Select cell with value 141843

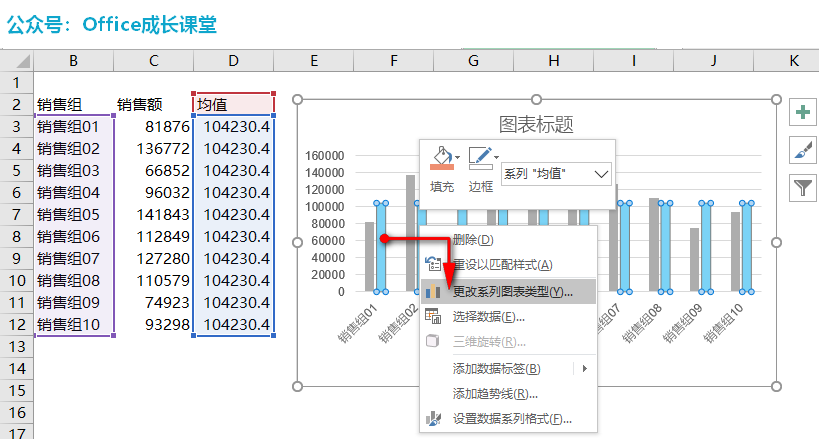154,214
